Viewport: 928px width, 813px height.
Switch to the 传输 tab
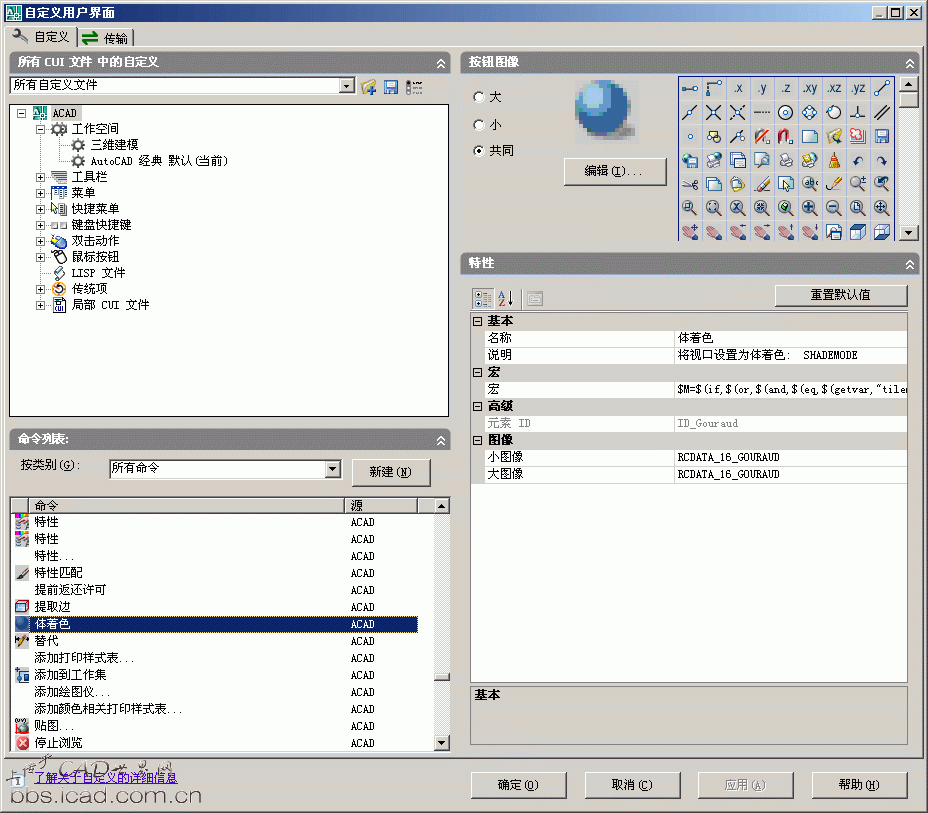(x=106, y=38)
